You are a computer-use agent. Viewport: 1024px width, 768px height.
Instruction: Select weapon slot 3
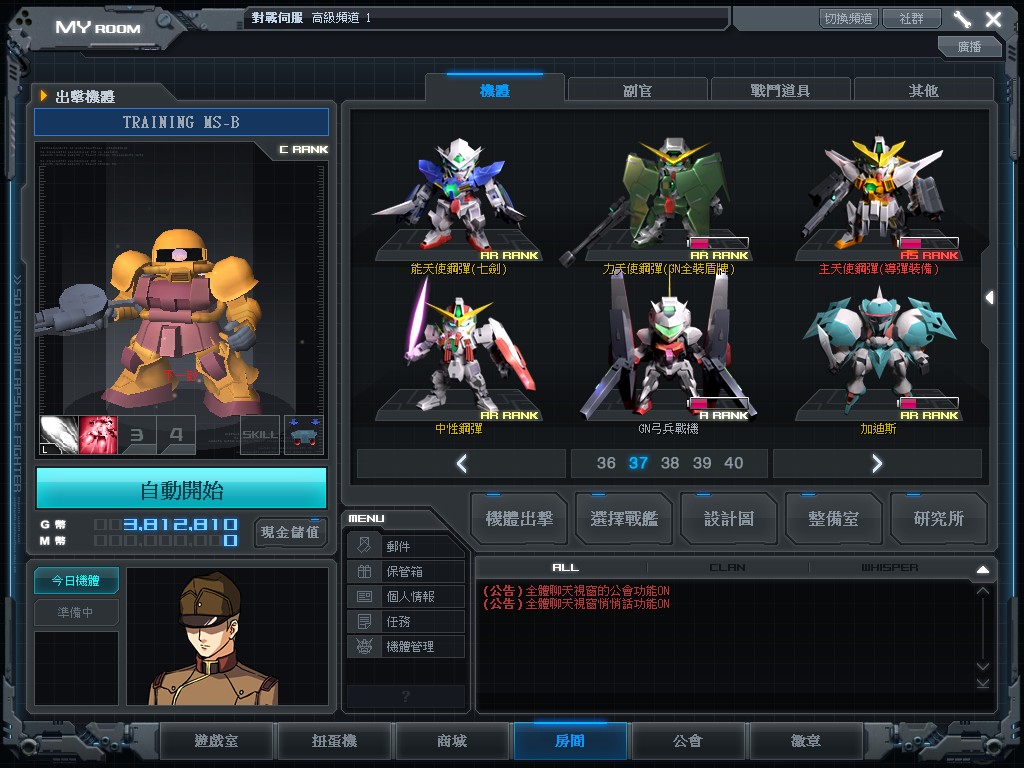tap(137, 435)
